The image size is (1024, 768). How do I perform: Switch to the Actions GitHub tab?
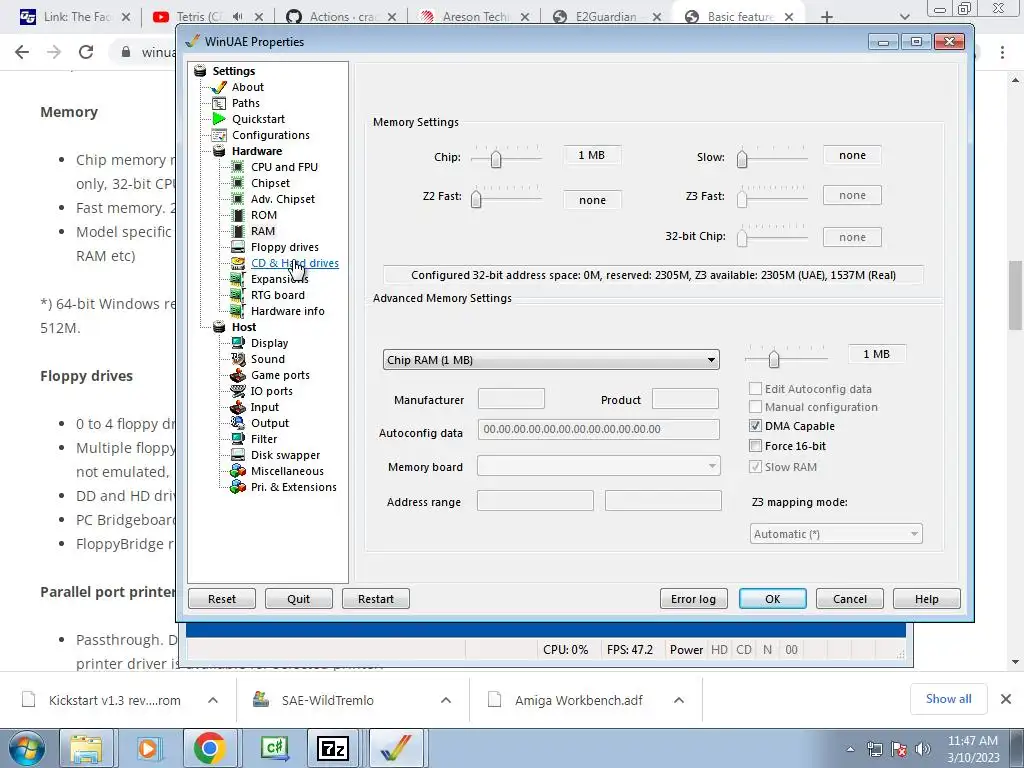(342, 17)
